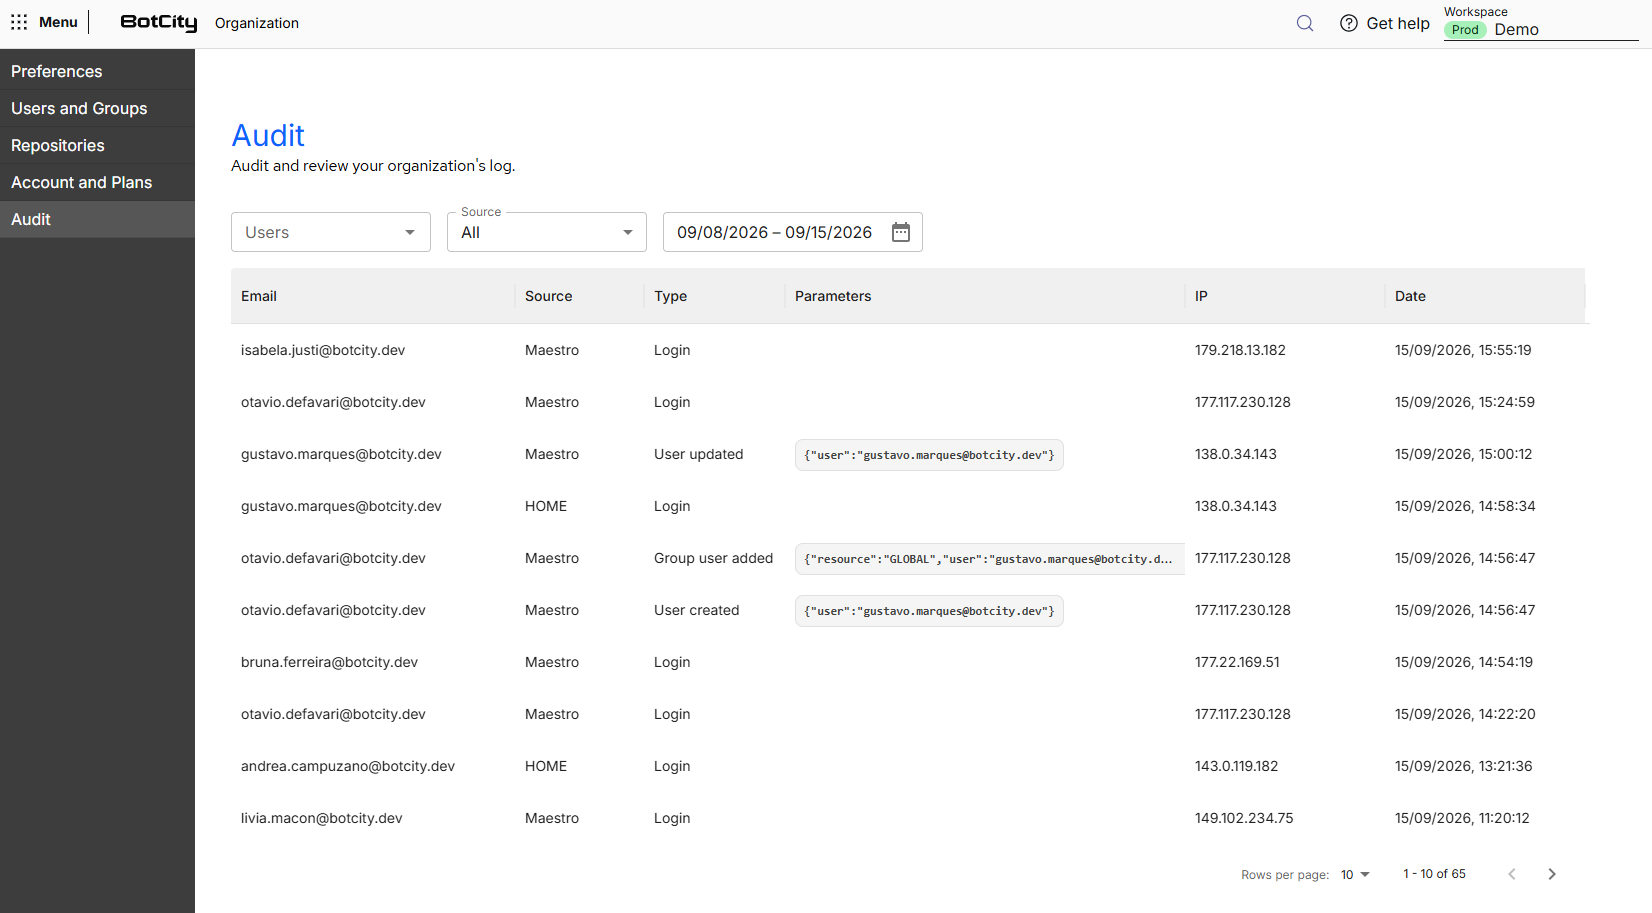Click the Get help link
This screenshot has height=913, width=1652.
1398,23
